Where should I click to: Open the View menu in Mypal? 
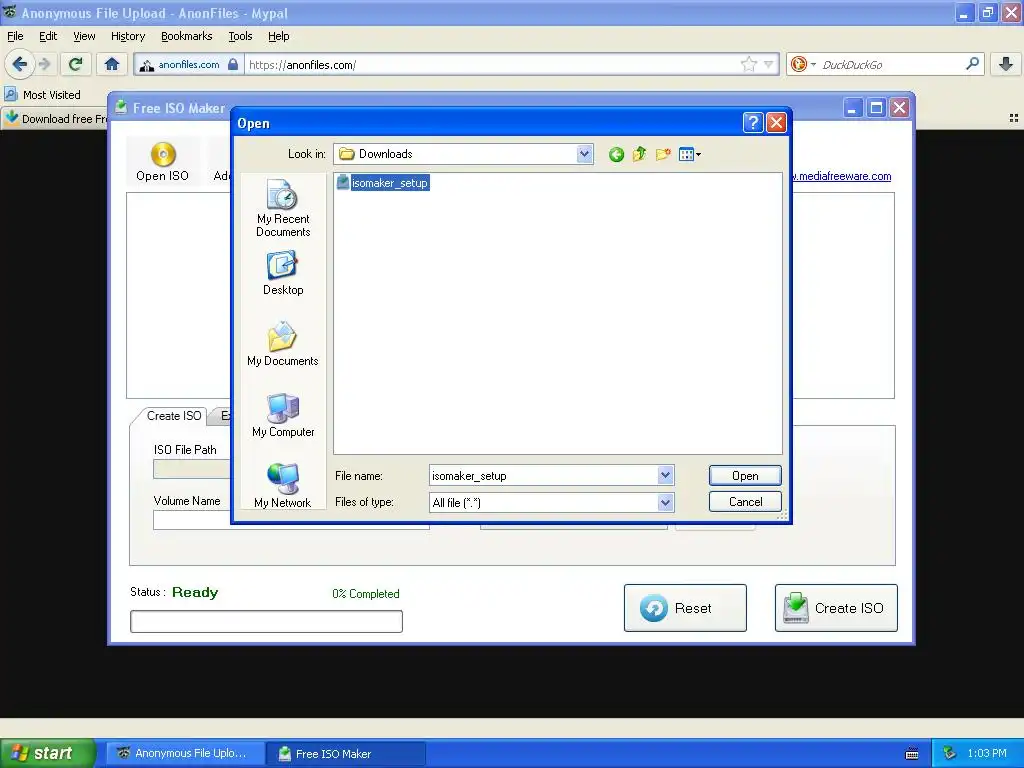pos(84,36)
